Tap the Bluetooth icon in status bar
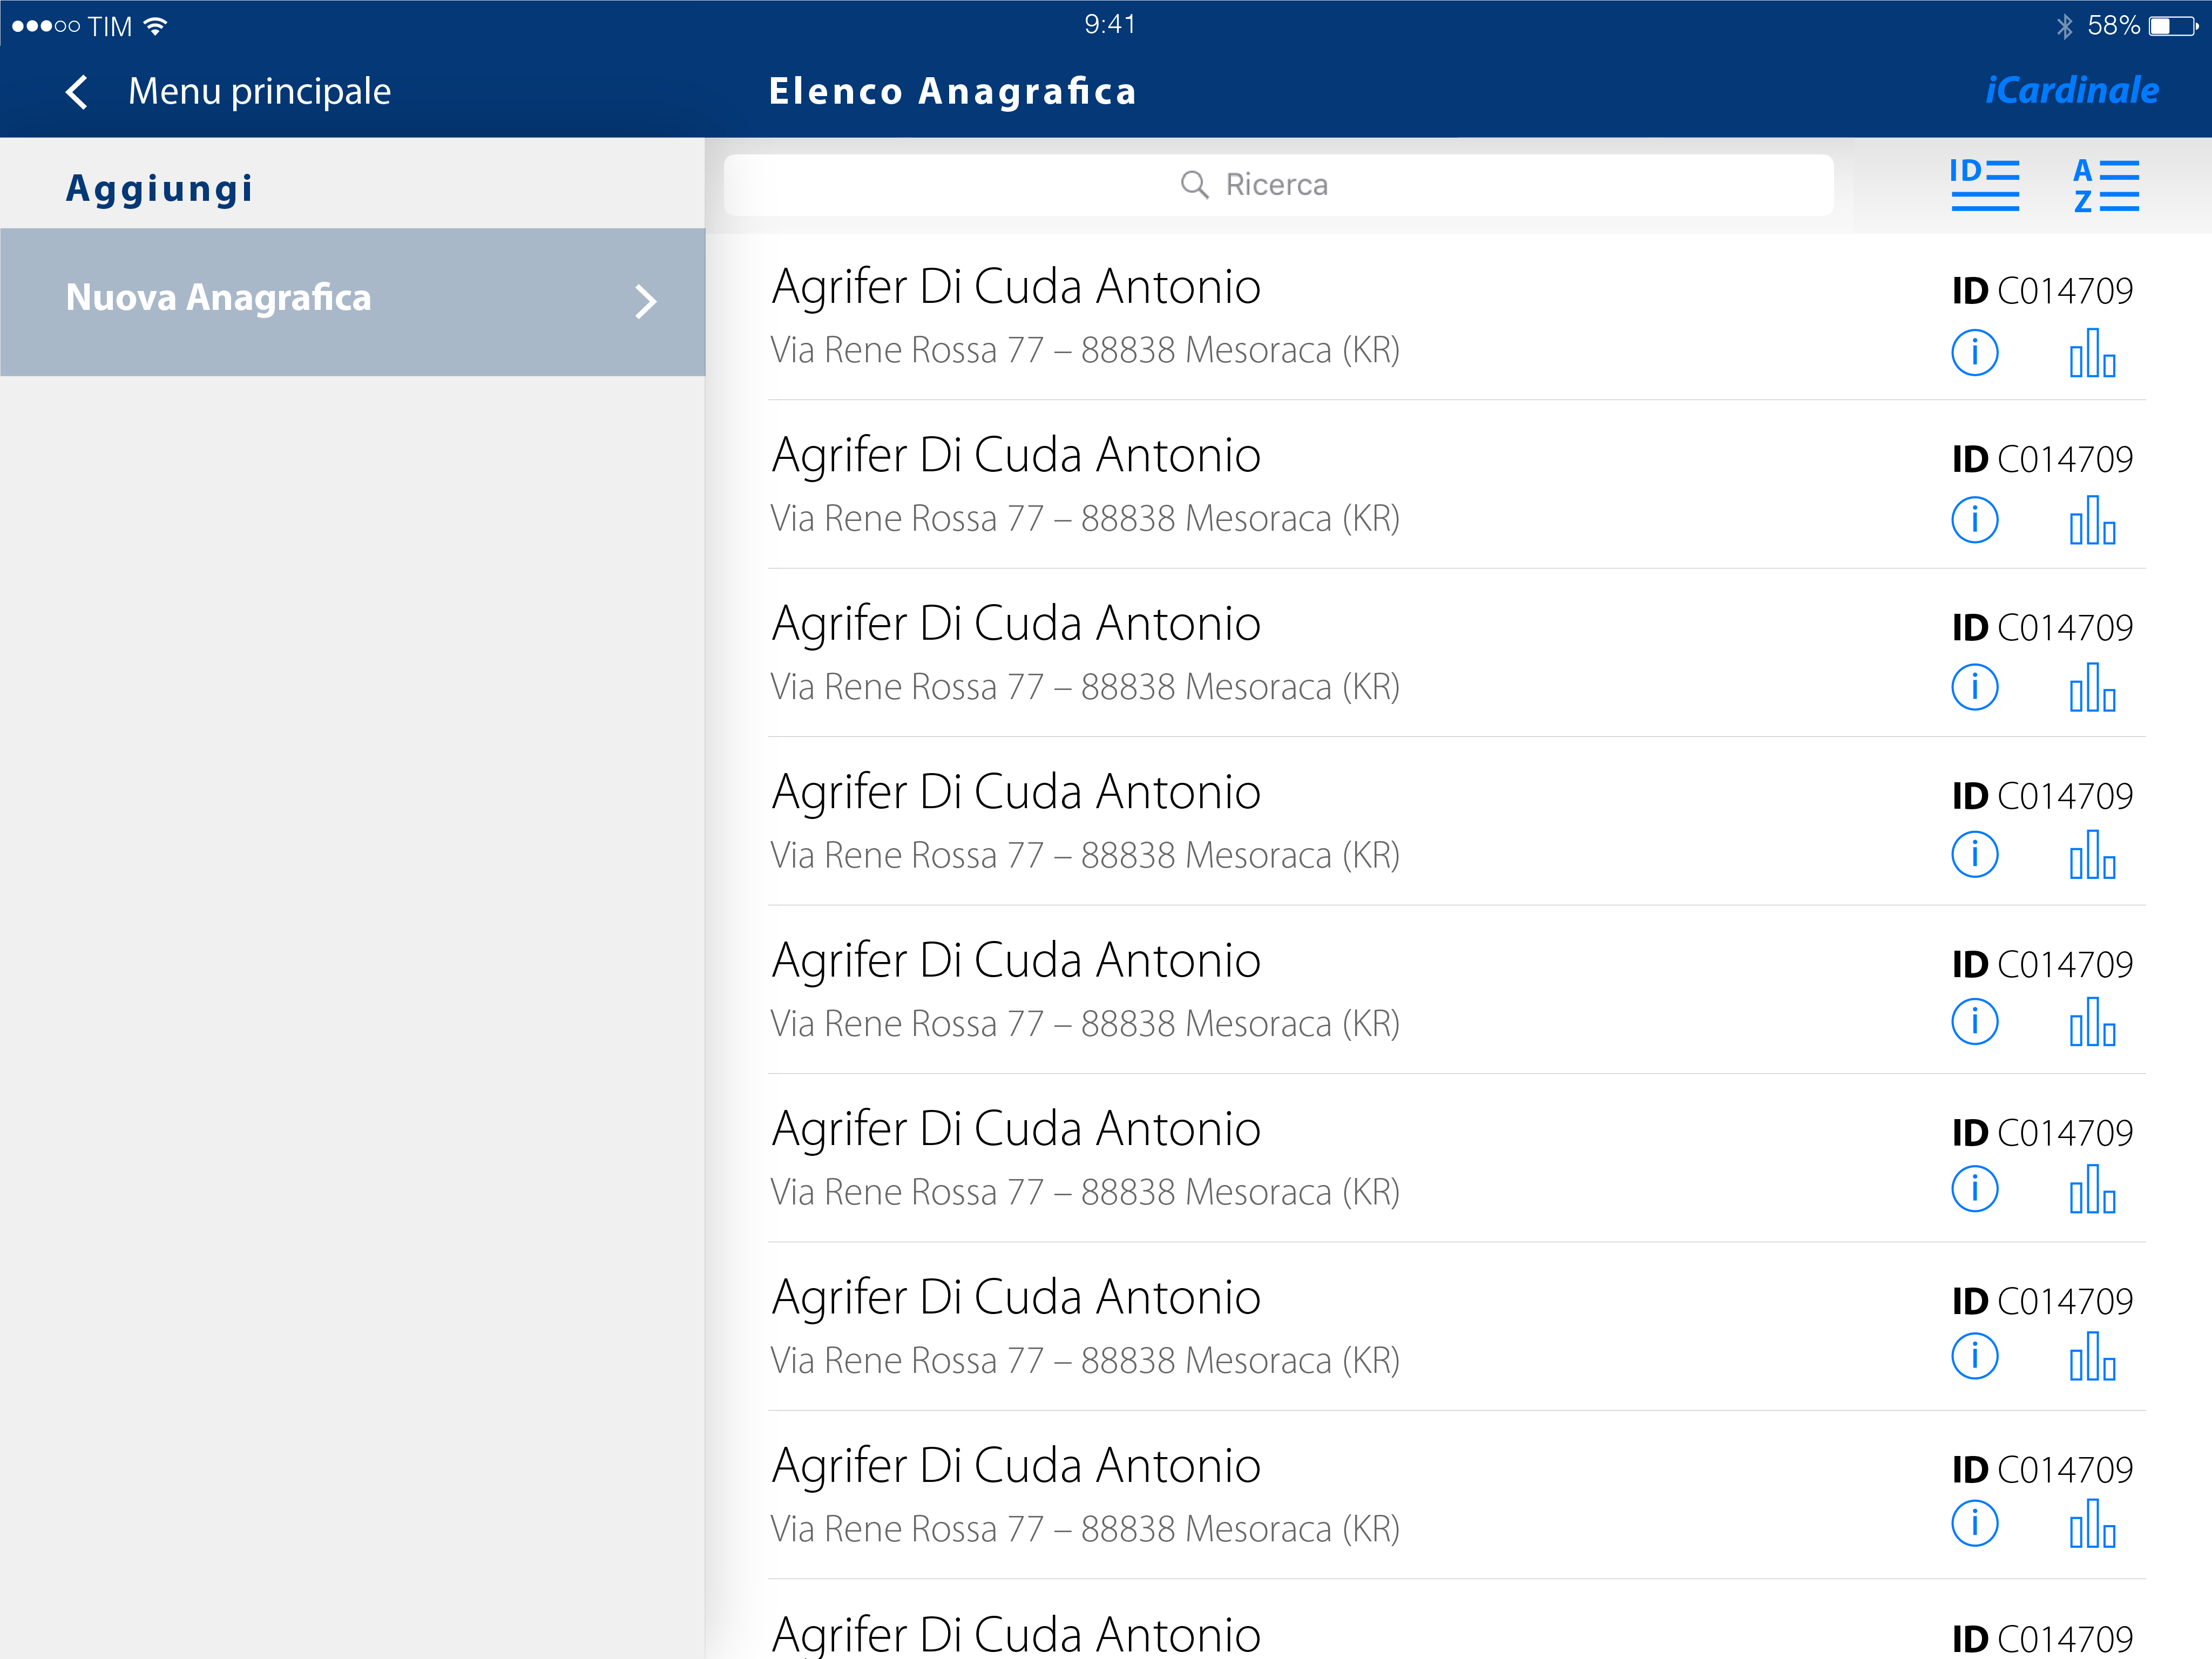 [x=2065, y=26]
